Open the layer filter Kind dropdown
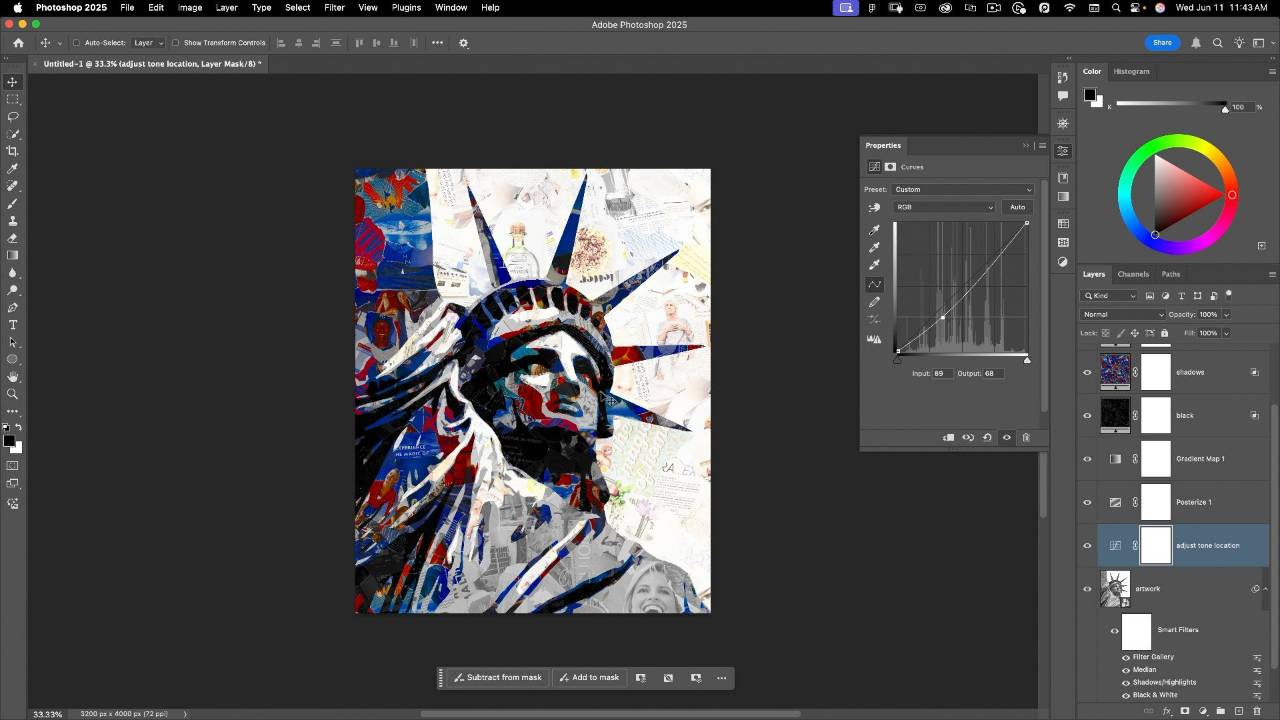This screenshot has height=720, width=1280. pos(1110,296)
